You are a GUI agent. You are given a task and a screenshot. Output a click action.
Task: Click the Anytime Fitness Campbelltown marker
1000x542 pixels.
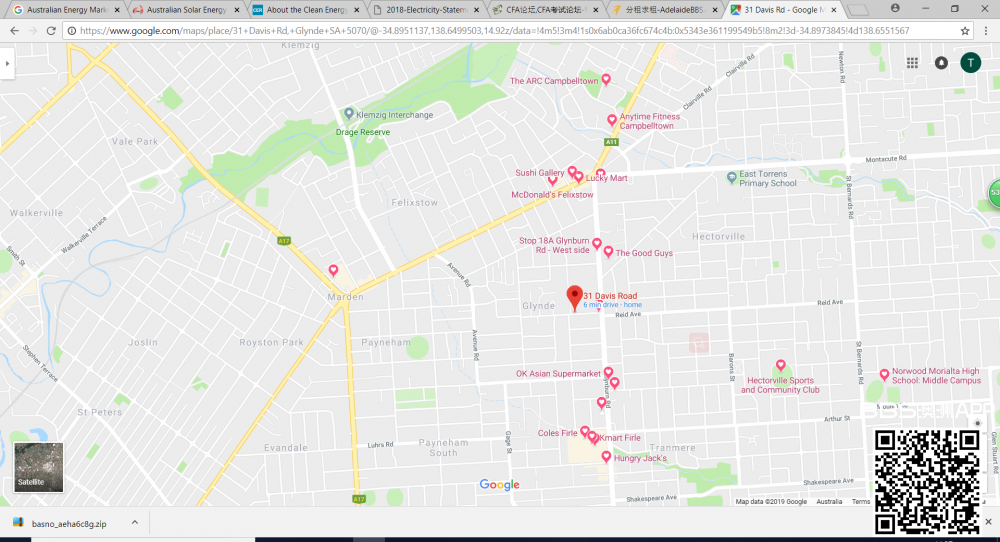point(612,120)
